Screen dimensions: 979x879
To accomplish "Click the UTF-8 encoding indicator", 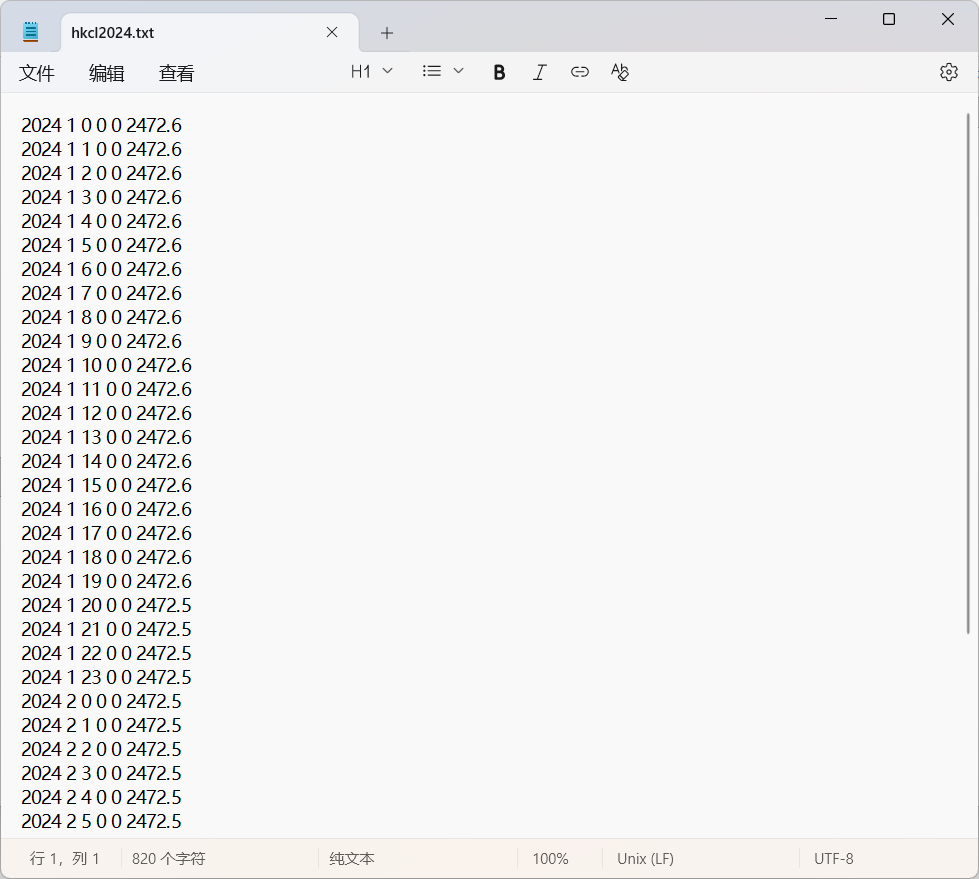I will pyautogui.click(x=833, y=859).
